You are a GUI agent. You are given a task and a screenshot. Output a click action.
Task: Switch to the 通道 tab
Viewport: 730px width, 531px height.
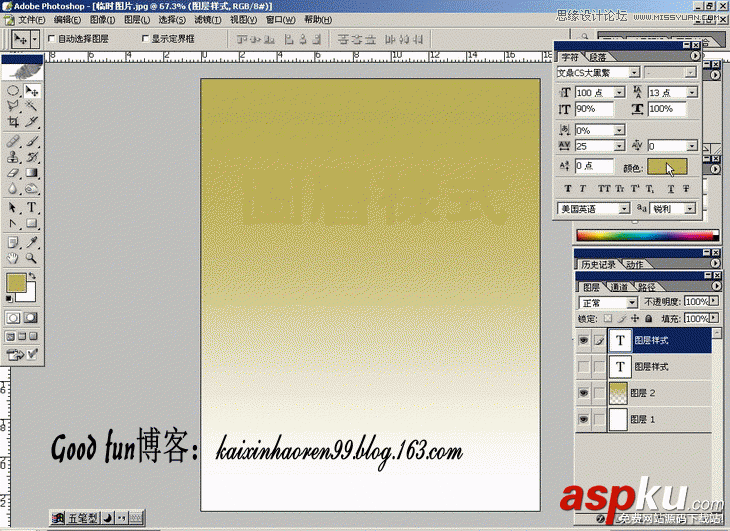point(619,287)
